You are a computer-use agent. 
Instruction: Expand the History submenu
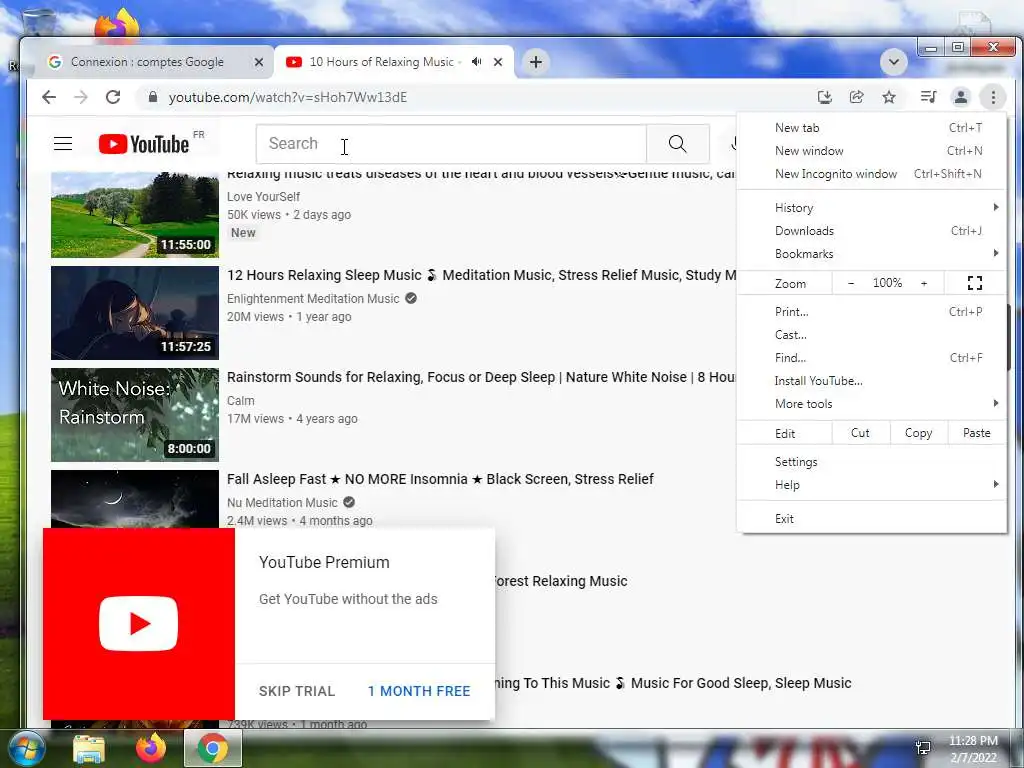point(872,208)
